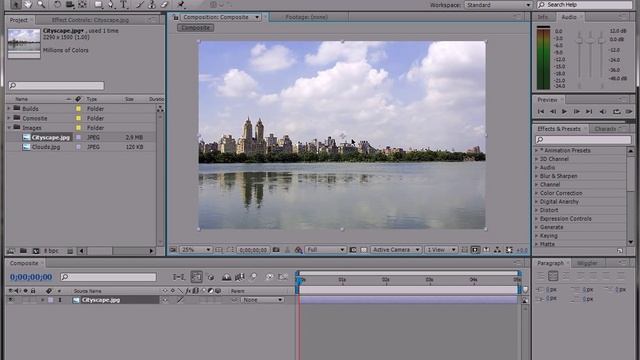640x360 pixels.
Task: Open the Paragraph tab
Action: click(x=550, y=263)
